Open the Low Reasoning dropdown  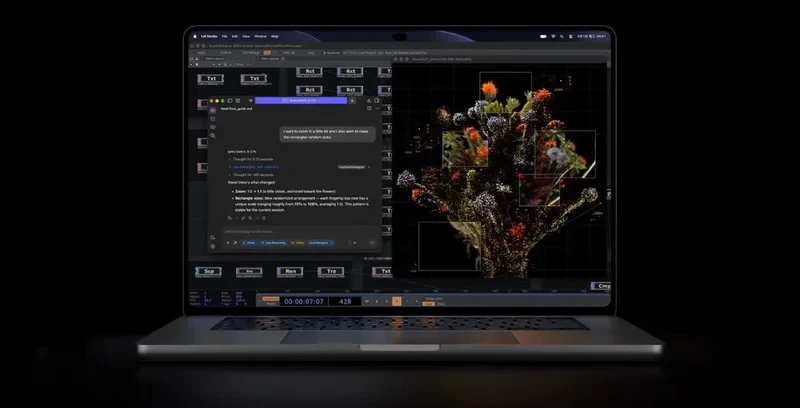click(x=274, y=243)
